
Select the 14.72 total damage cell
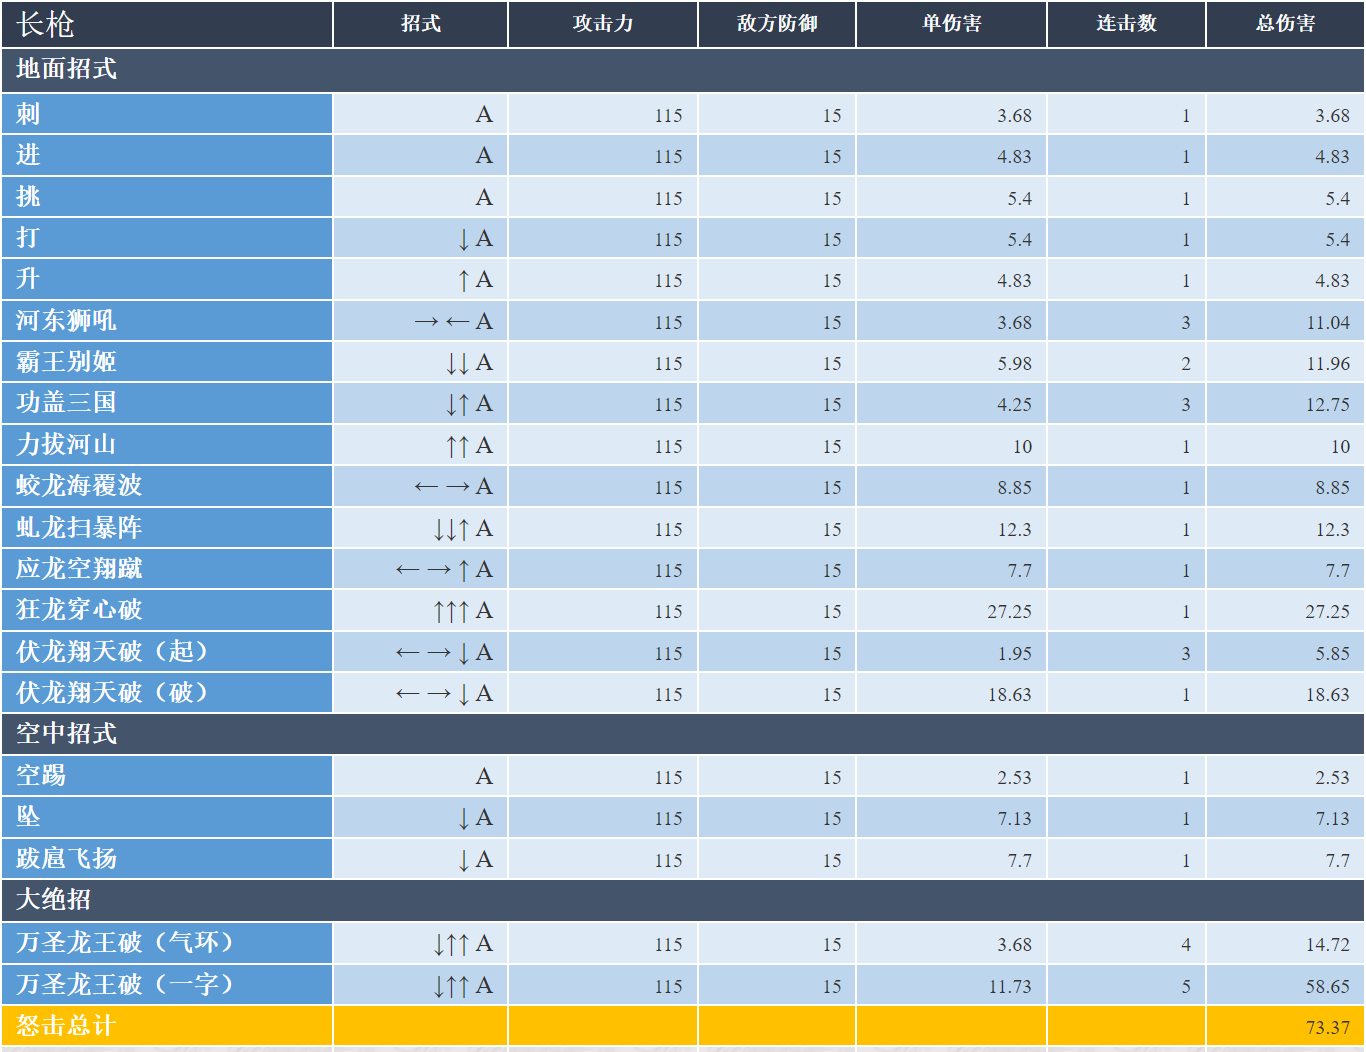tap(1285, 944)
